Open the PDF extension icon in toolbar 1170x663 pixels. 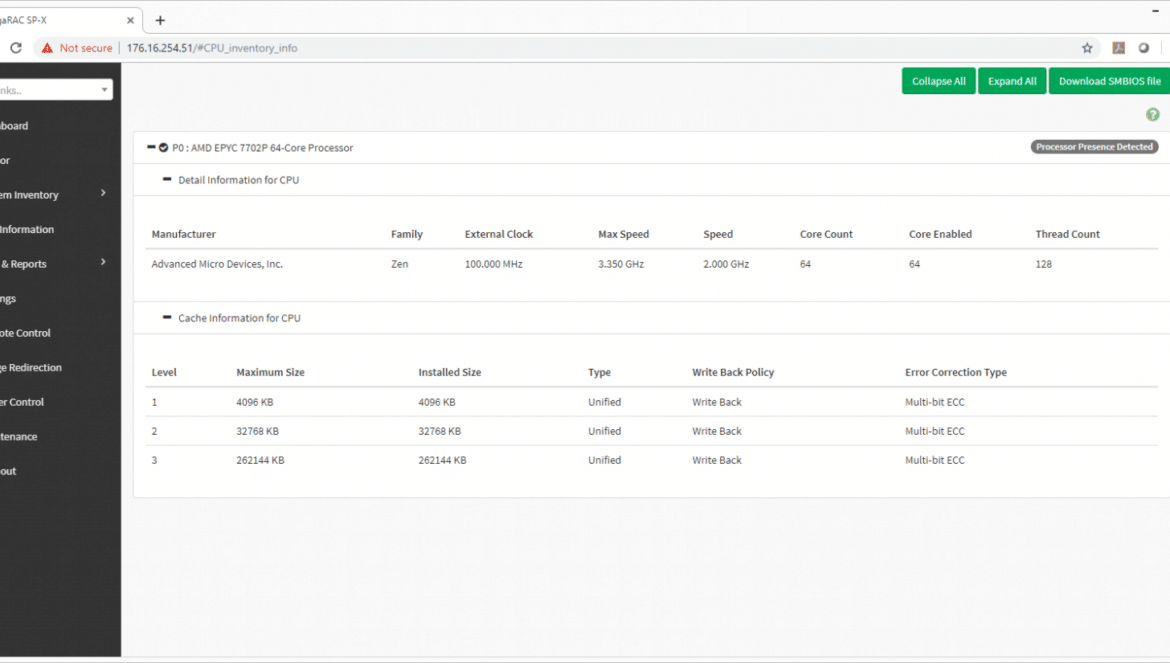(x=1118, y=48)
